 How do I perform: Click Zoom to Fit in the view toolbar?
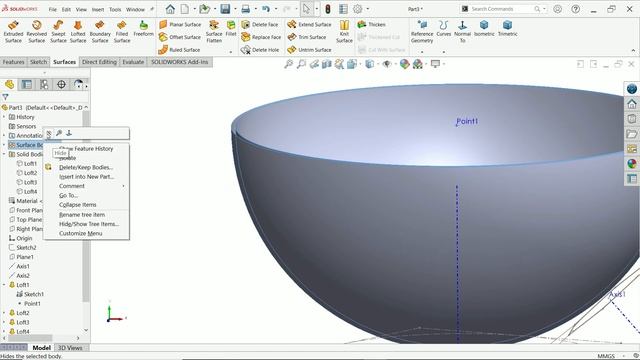289,64
